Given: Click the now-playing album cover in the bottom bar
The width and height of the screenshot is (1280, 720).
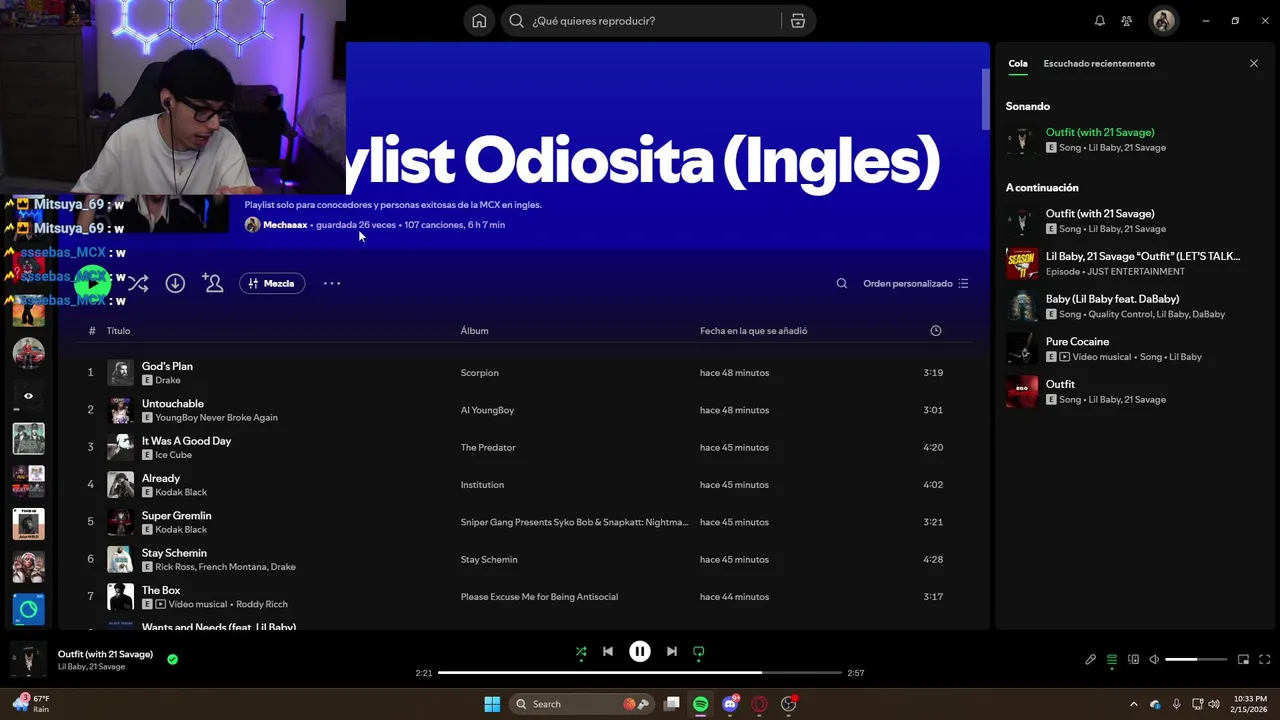Looking at the screenshot, I should click(28, 660).
